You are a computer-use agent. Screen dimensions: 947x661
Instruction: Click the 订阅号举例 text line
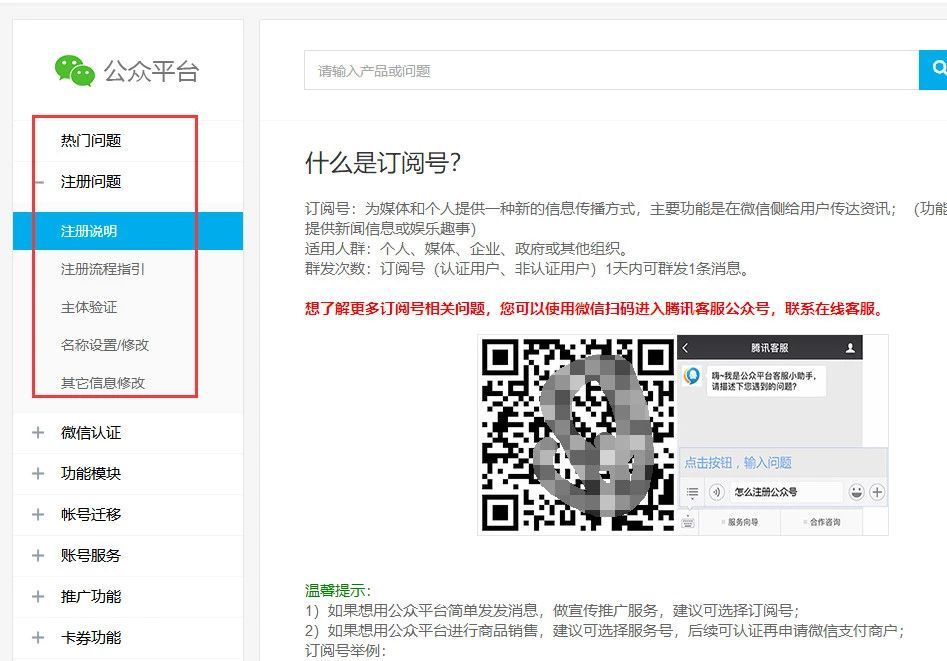coord(345,651)
